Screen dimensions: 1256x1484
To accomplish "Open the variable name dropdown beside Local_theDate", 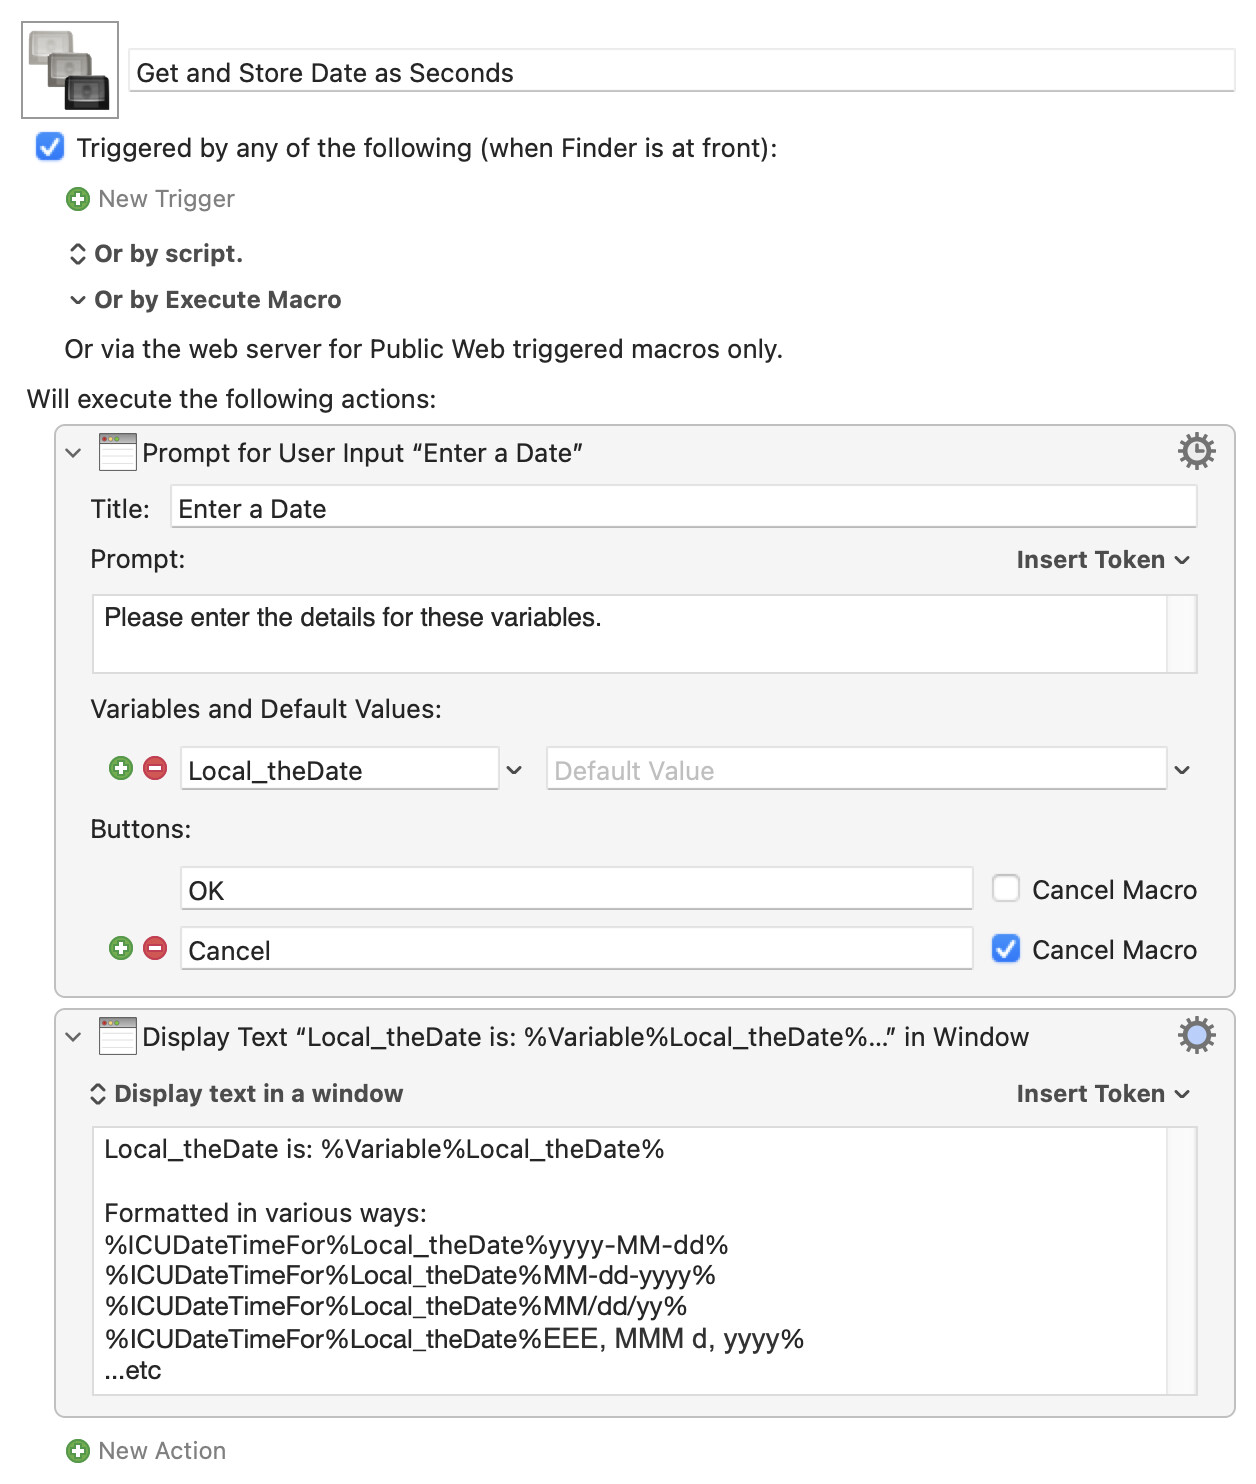I will pyautogui.click(x=514, y=770).
